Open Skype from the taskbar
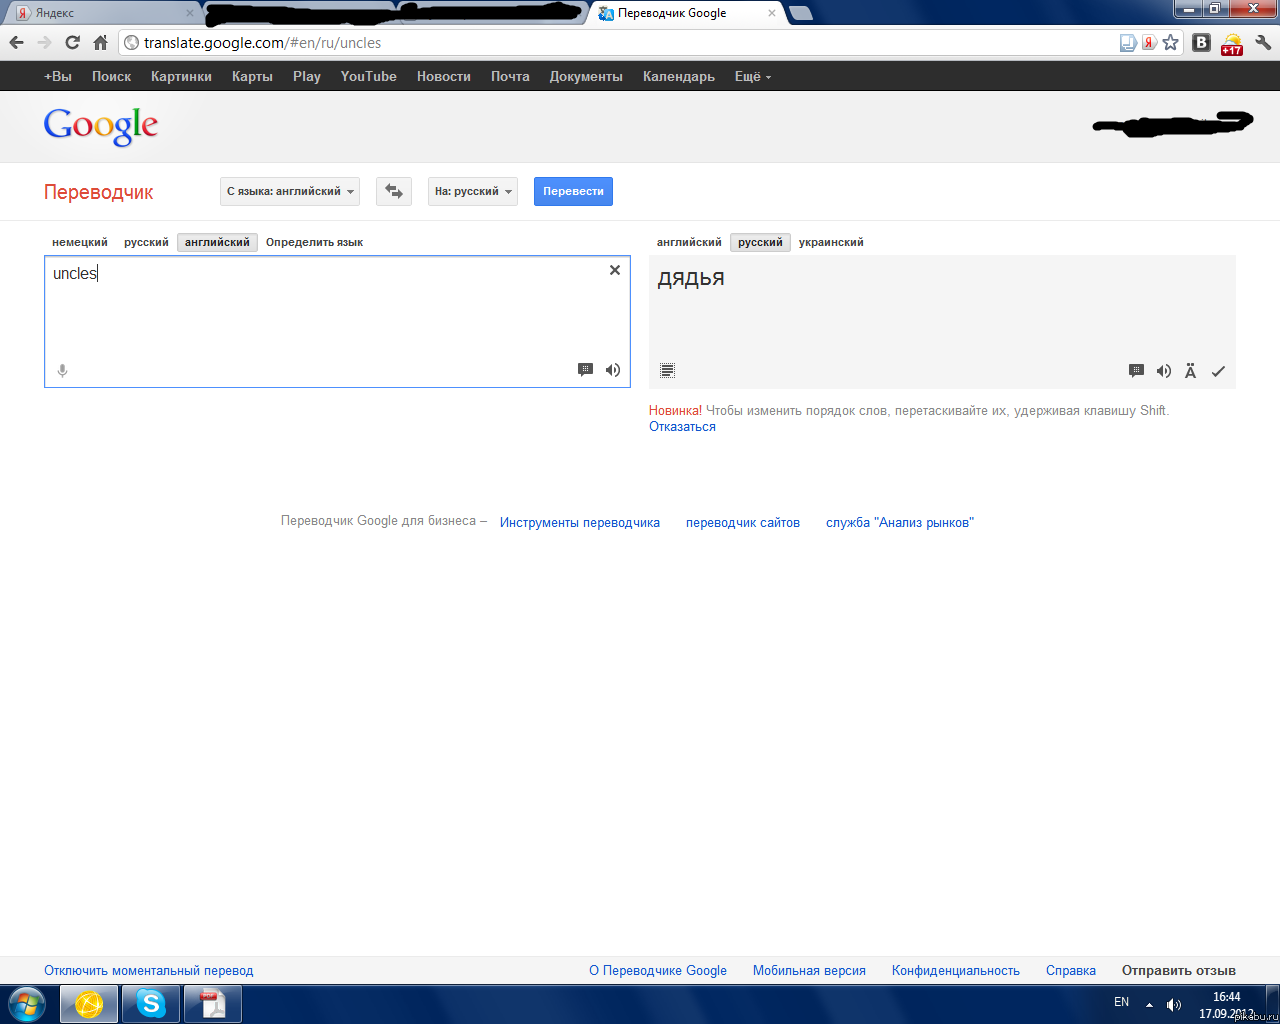Screen dimensions: 1280x1024 tap(151, 1003)
